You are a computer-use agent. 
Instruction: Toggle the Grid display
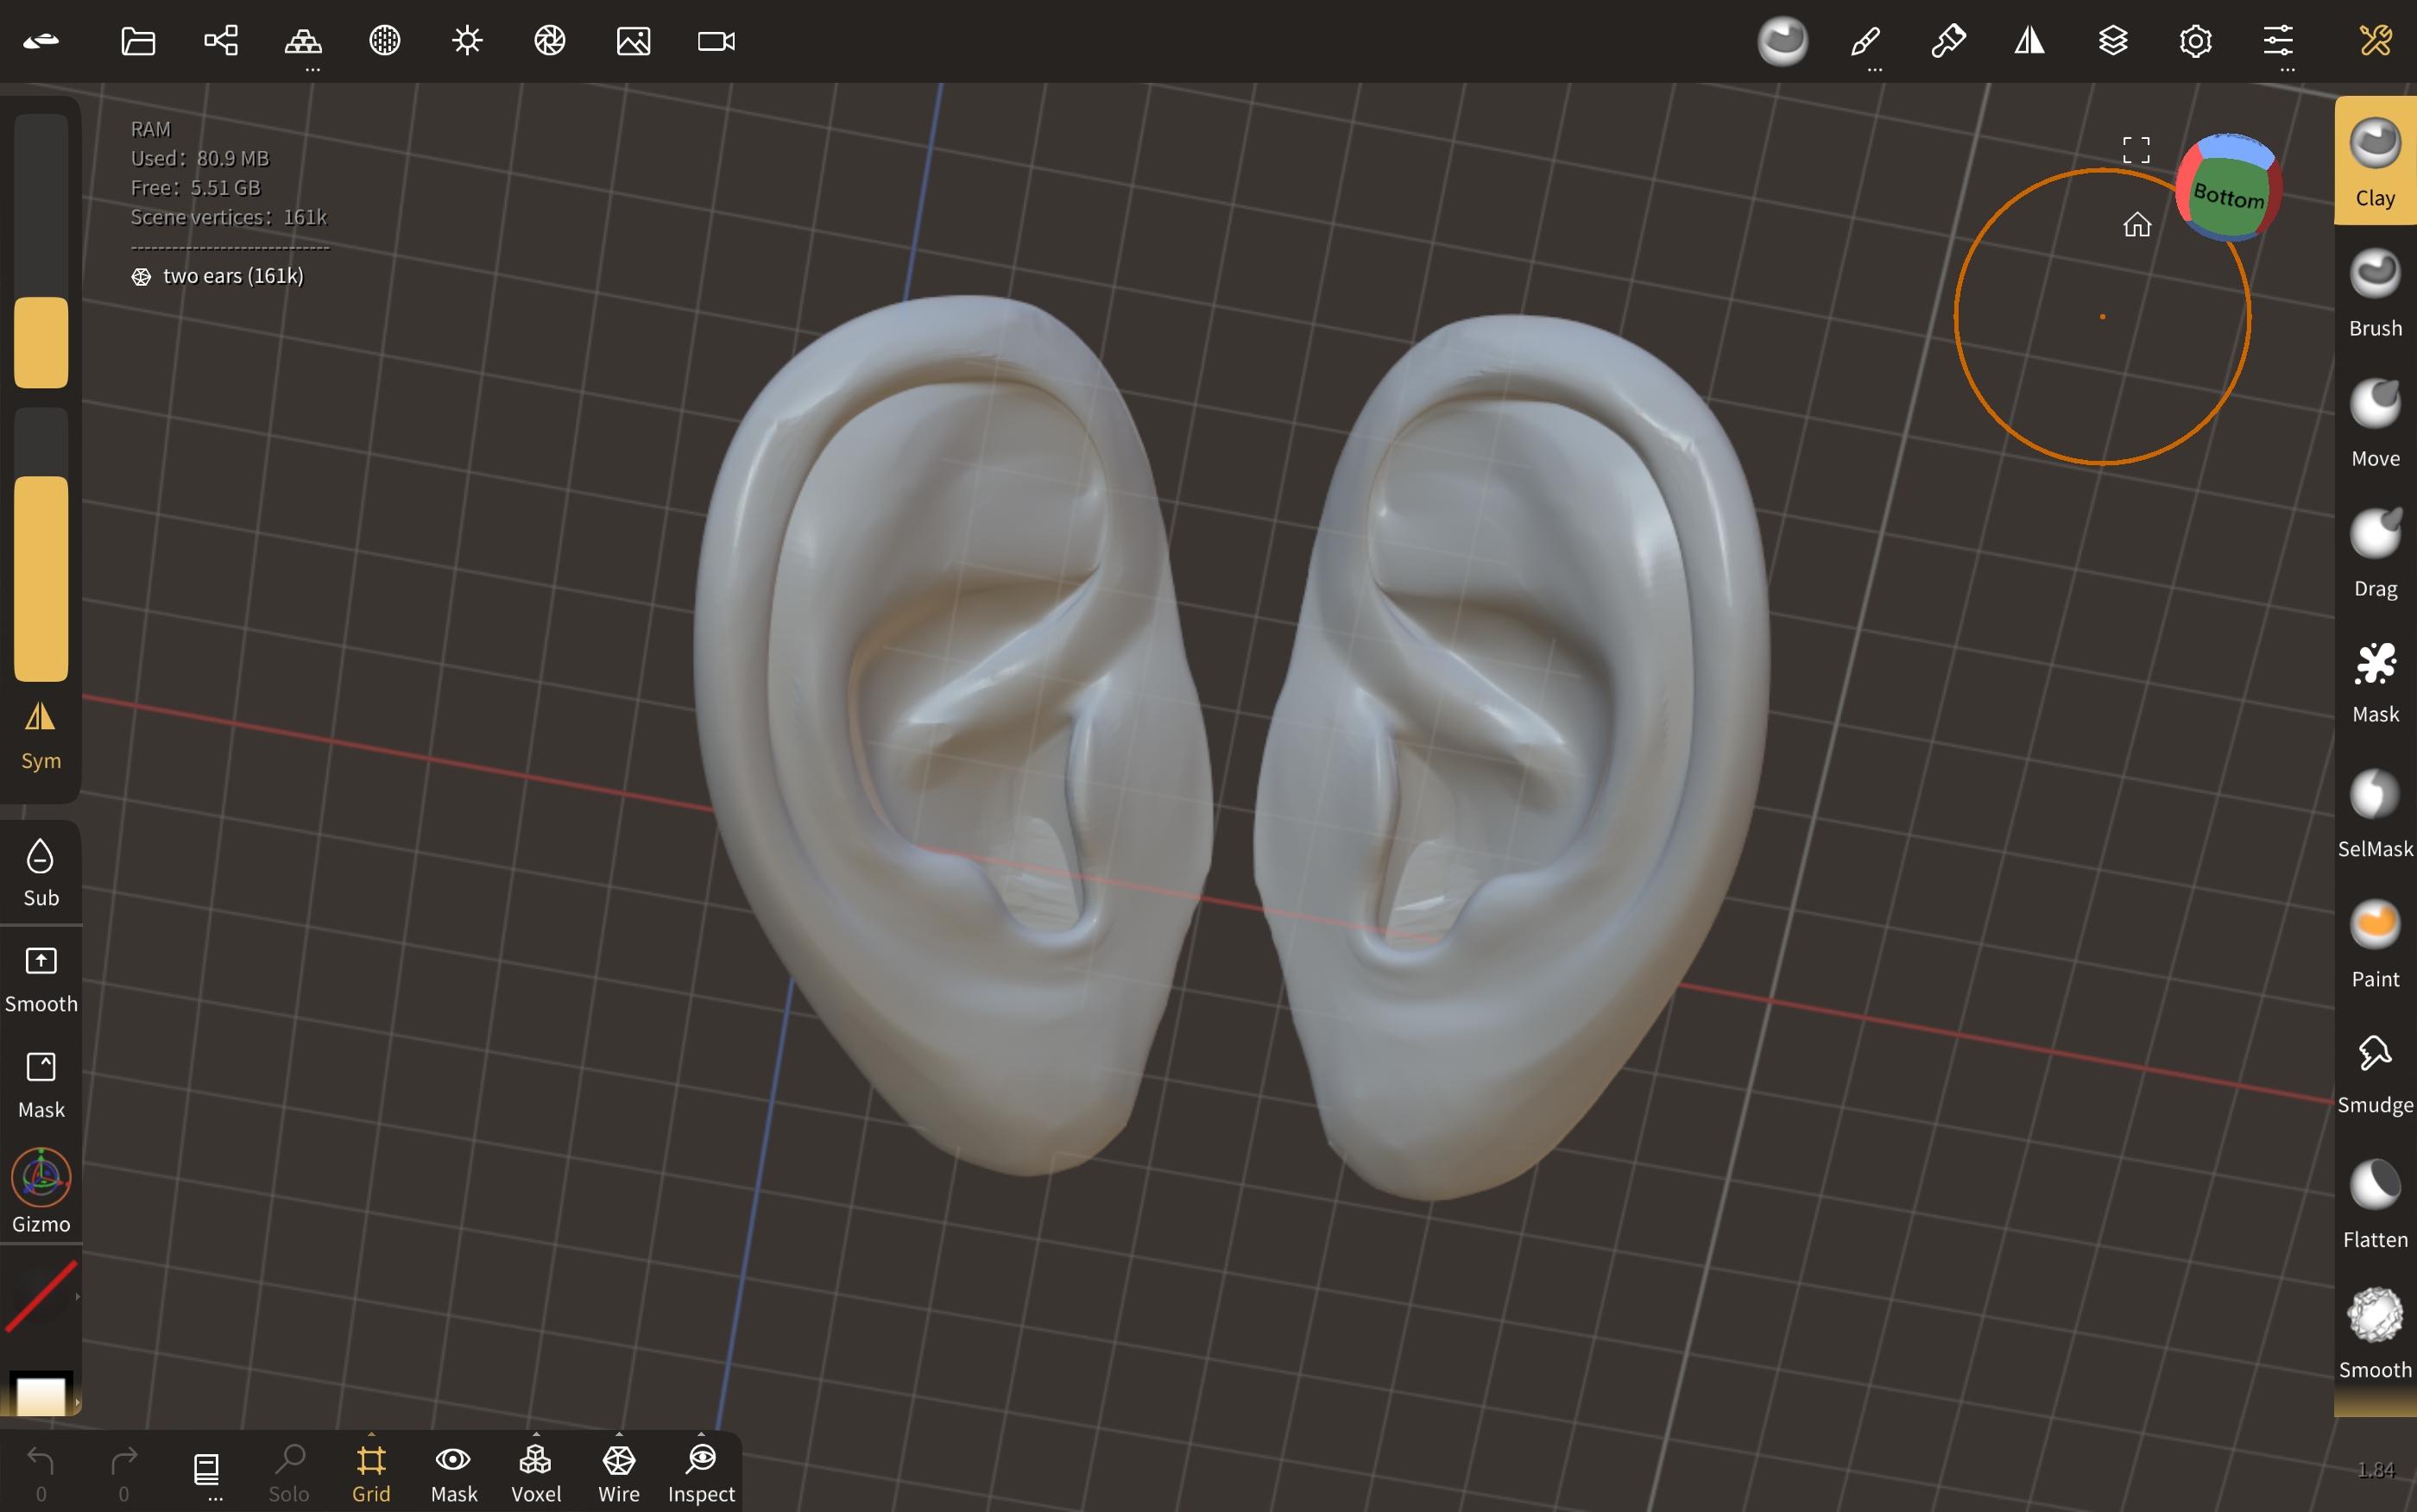coord(371,1473)
